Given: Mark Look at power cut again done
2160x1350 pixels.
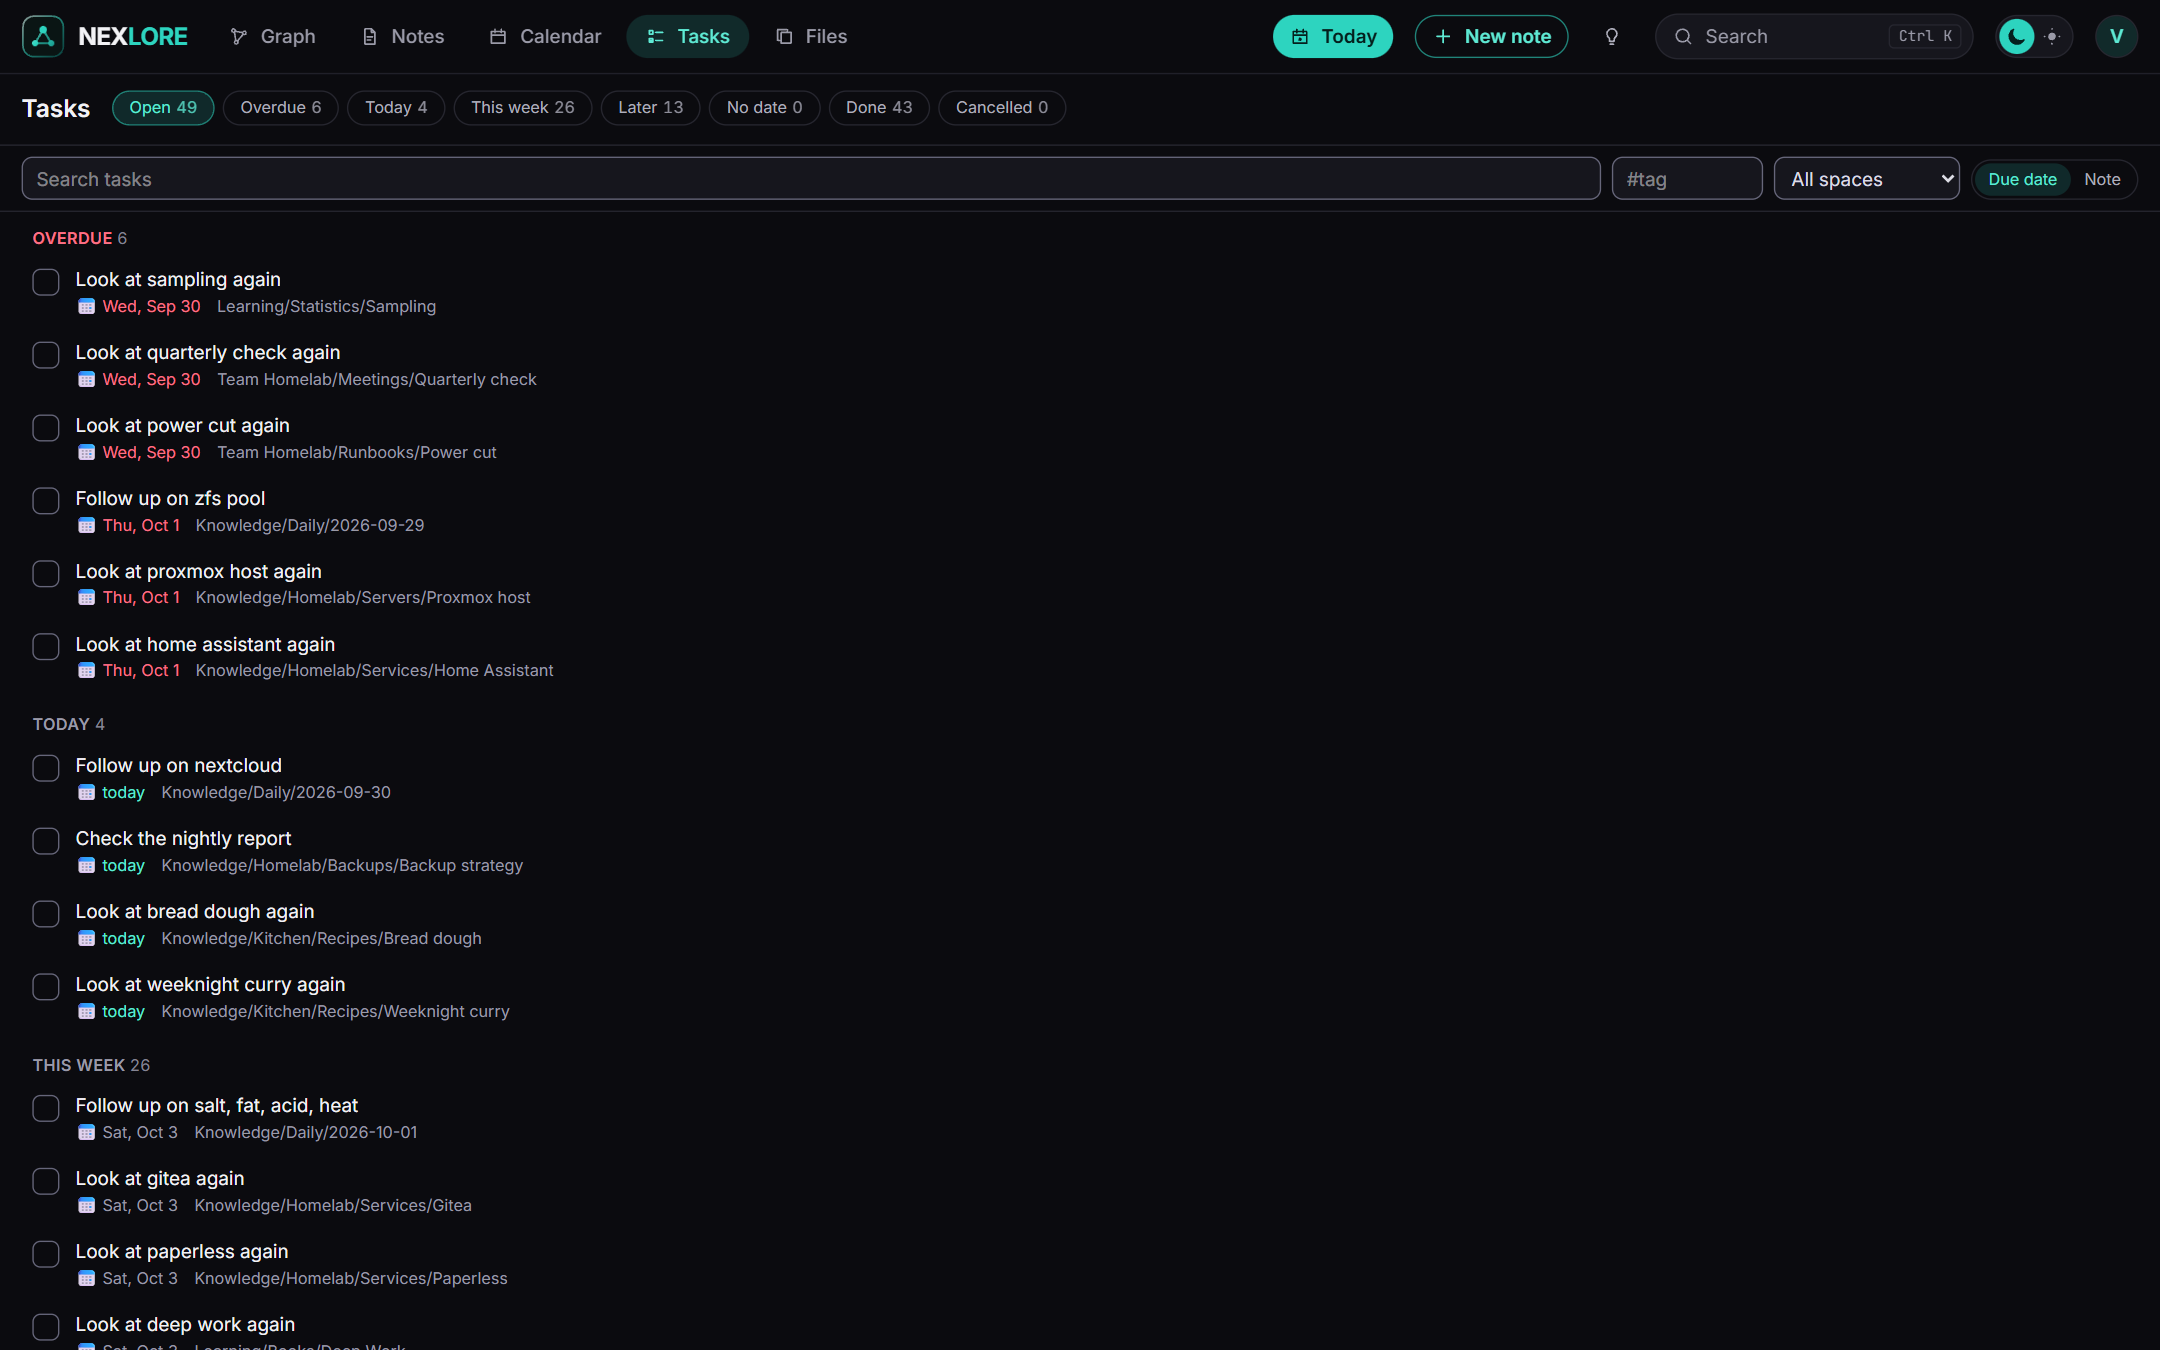Looking at the screenshot, I should pyautogui.click(x=46, y=428).
